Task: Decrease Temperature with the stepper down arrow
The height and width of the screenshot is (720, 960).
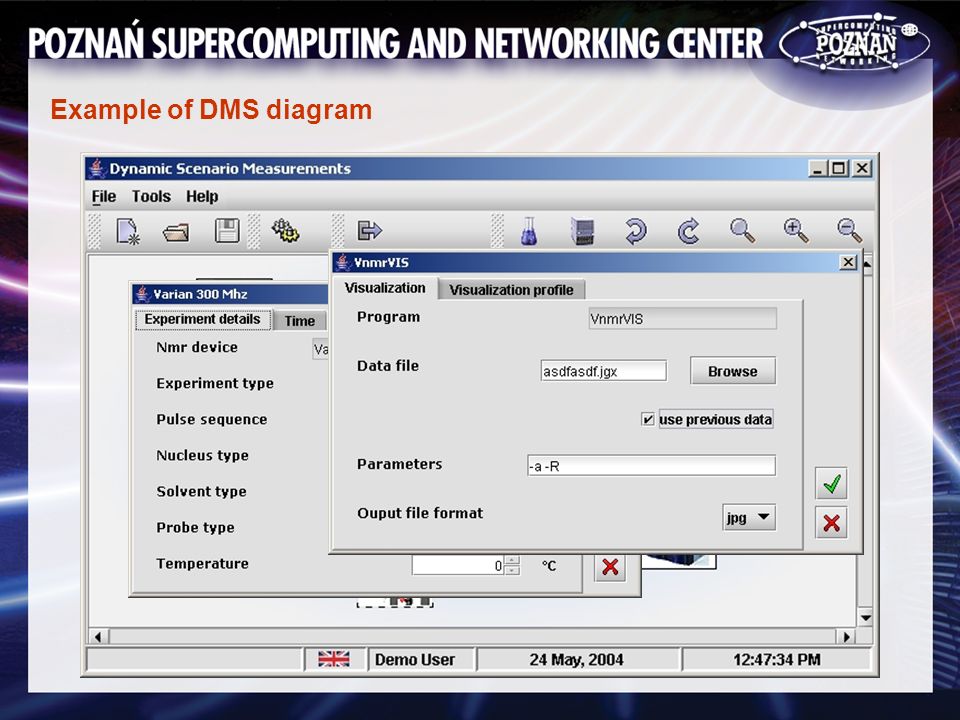Action: 513,570
